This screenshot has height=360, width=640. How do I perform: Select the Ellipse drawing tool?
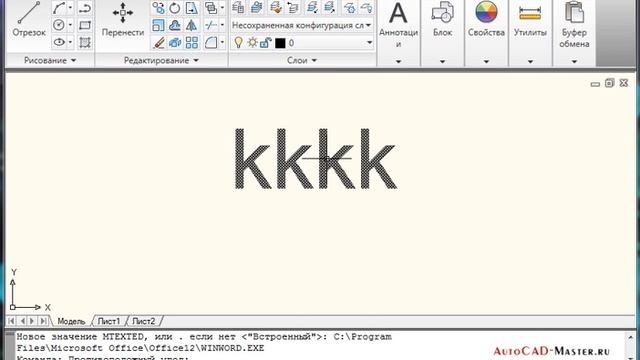click(59, 42)
